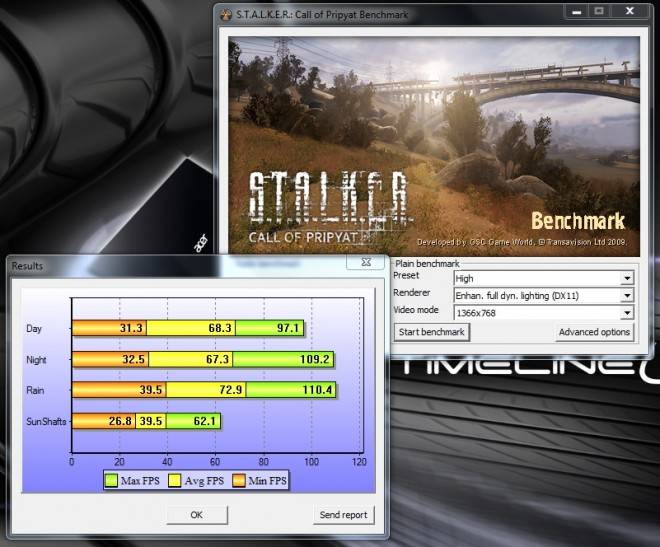Click OK in the Results dialog
Viewport: 660px width, 547px height.
pyautogui.click(x=197, y=515)
